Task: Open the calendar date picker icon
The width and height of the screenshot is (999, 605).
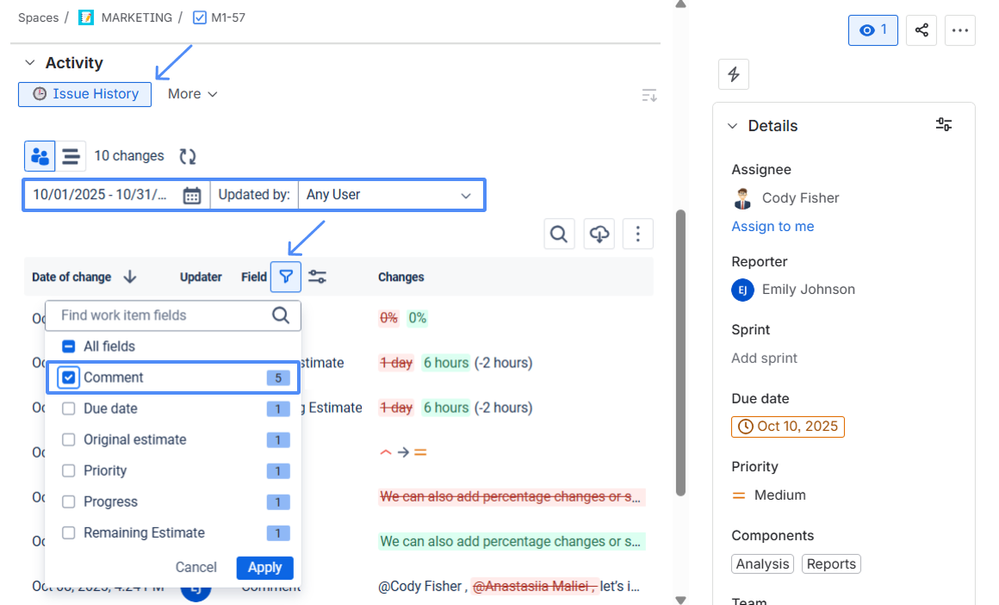Action: pyautogui.click(x=192, y=195)
